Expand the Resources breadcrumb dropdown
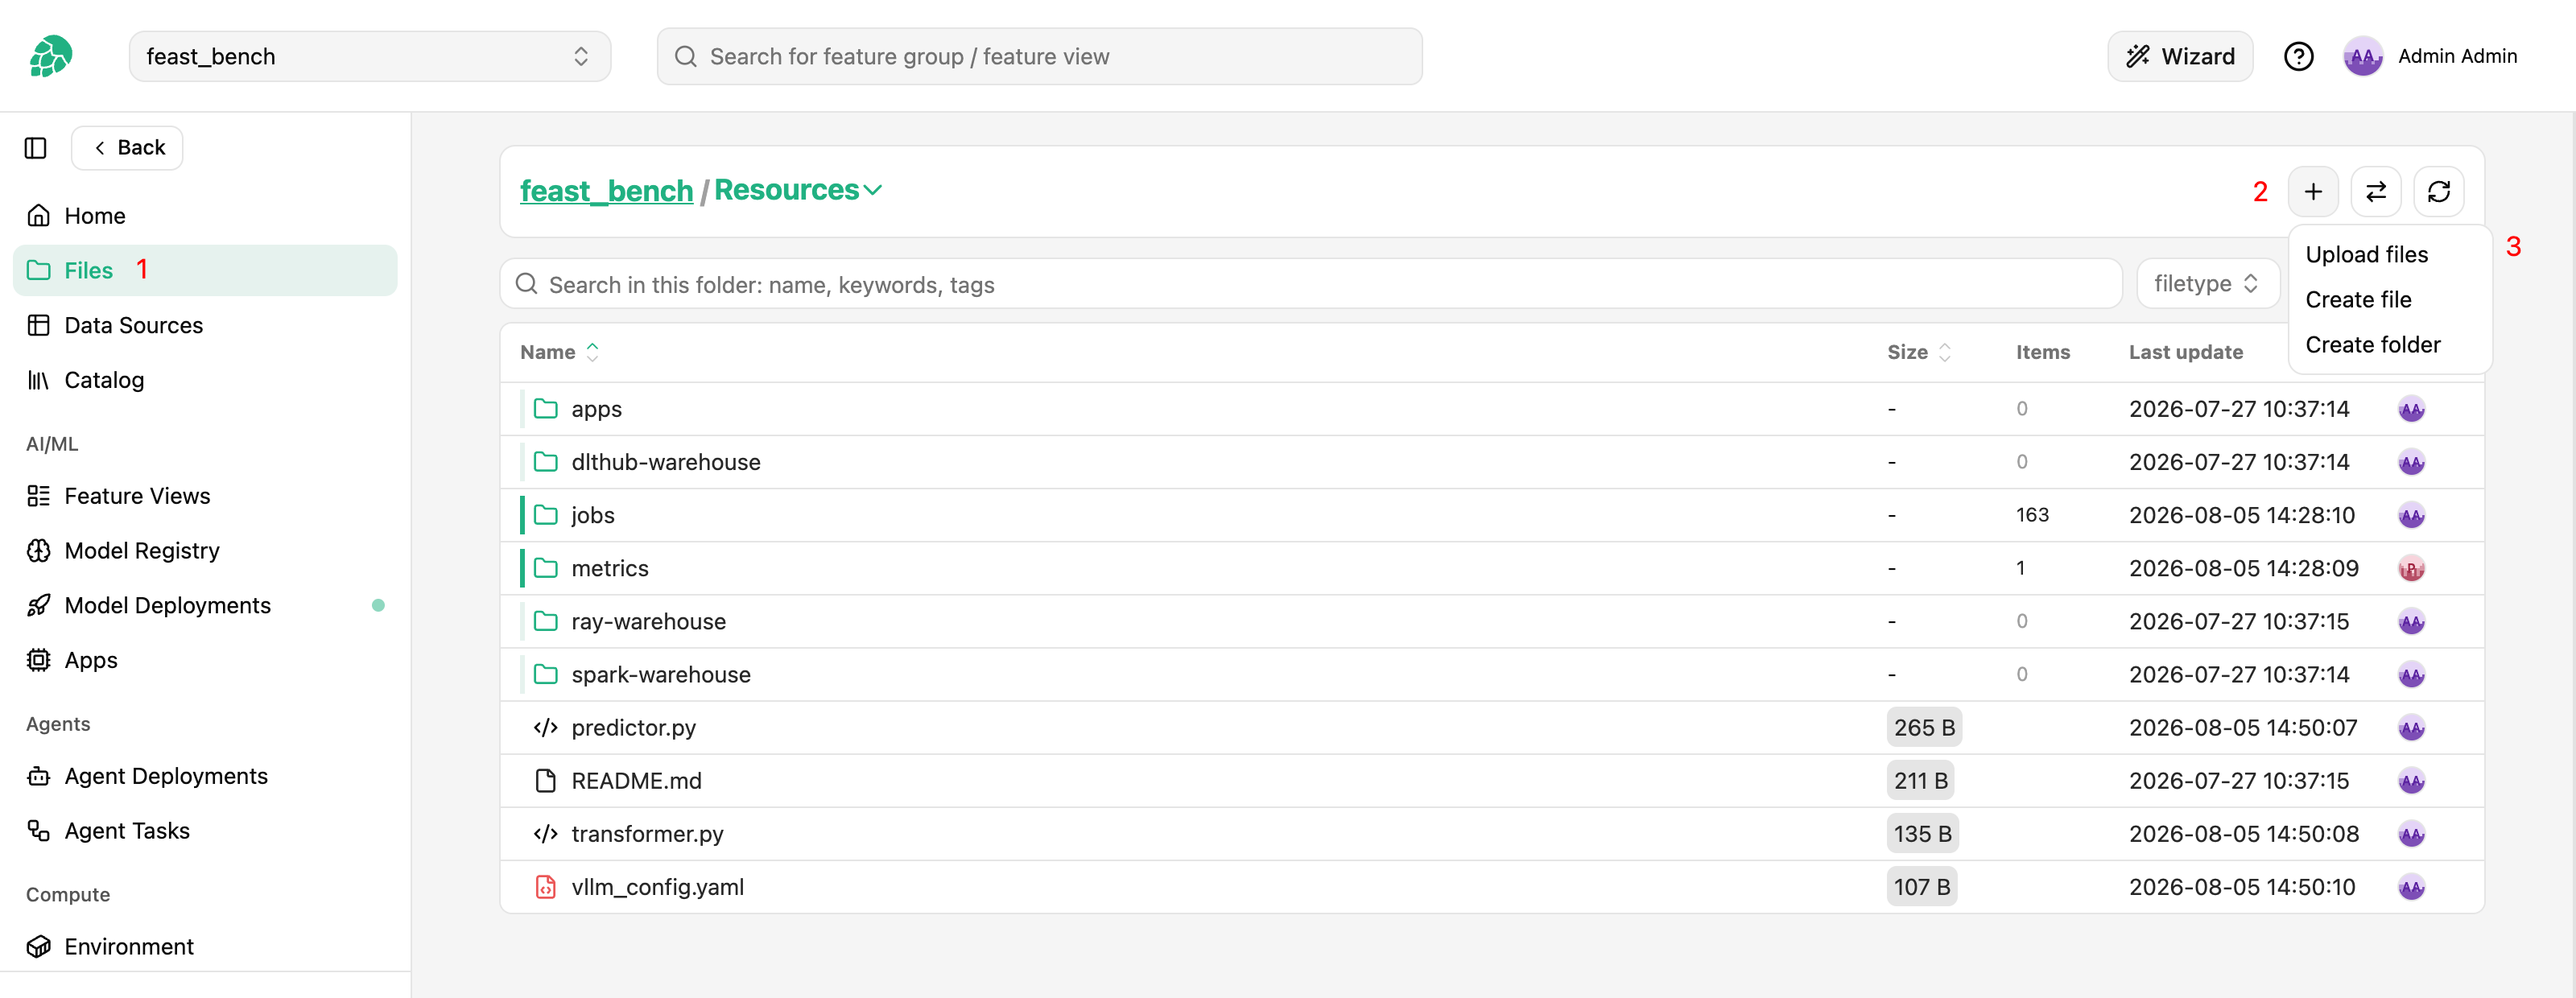Screen dimensions: 2576x998 797,190
